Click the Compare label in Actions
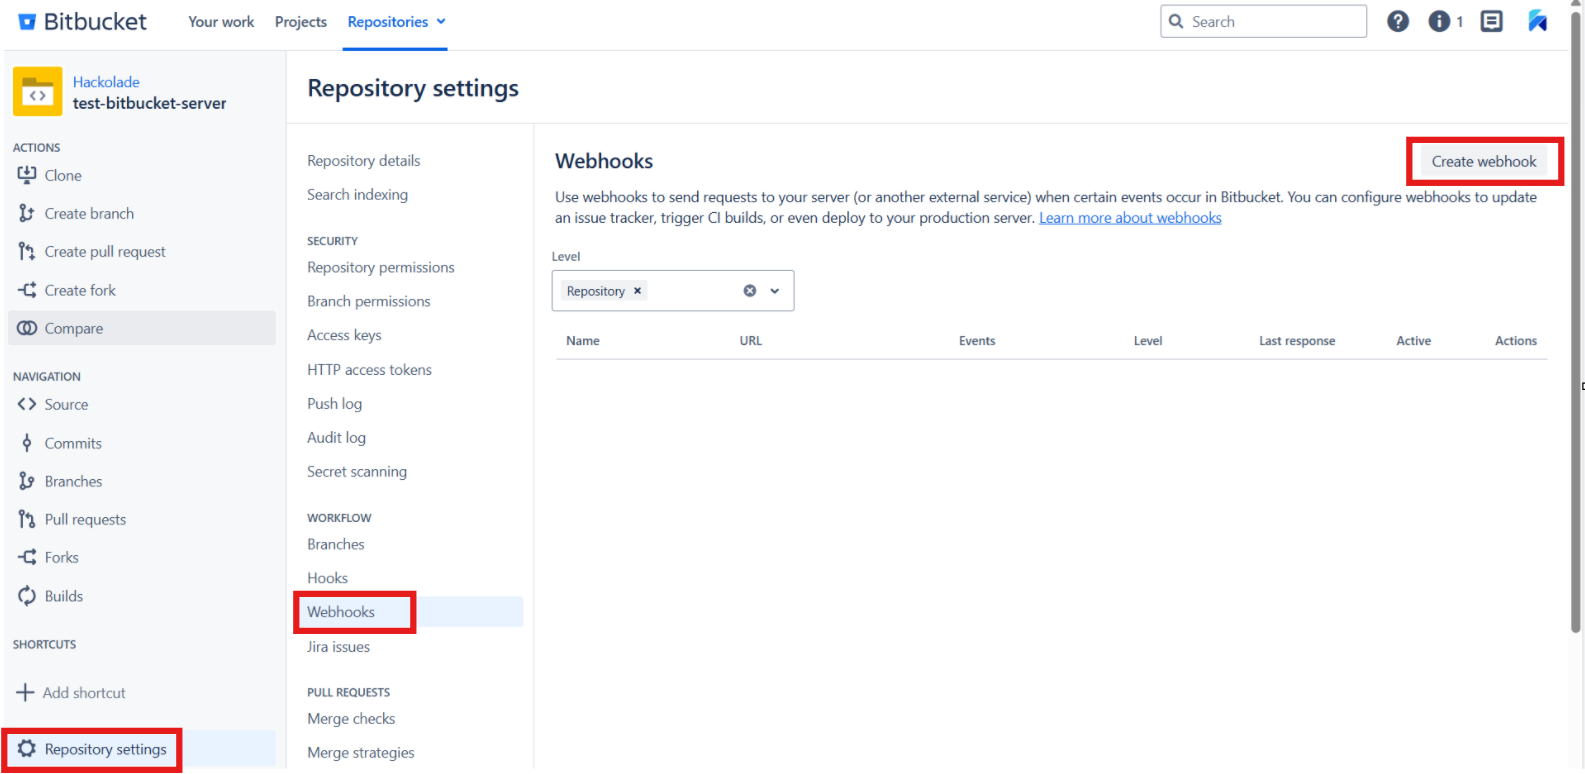The height and width of the screenshot is (774, 1585). pos(74,328)
